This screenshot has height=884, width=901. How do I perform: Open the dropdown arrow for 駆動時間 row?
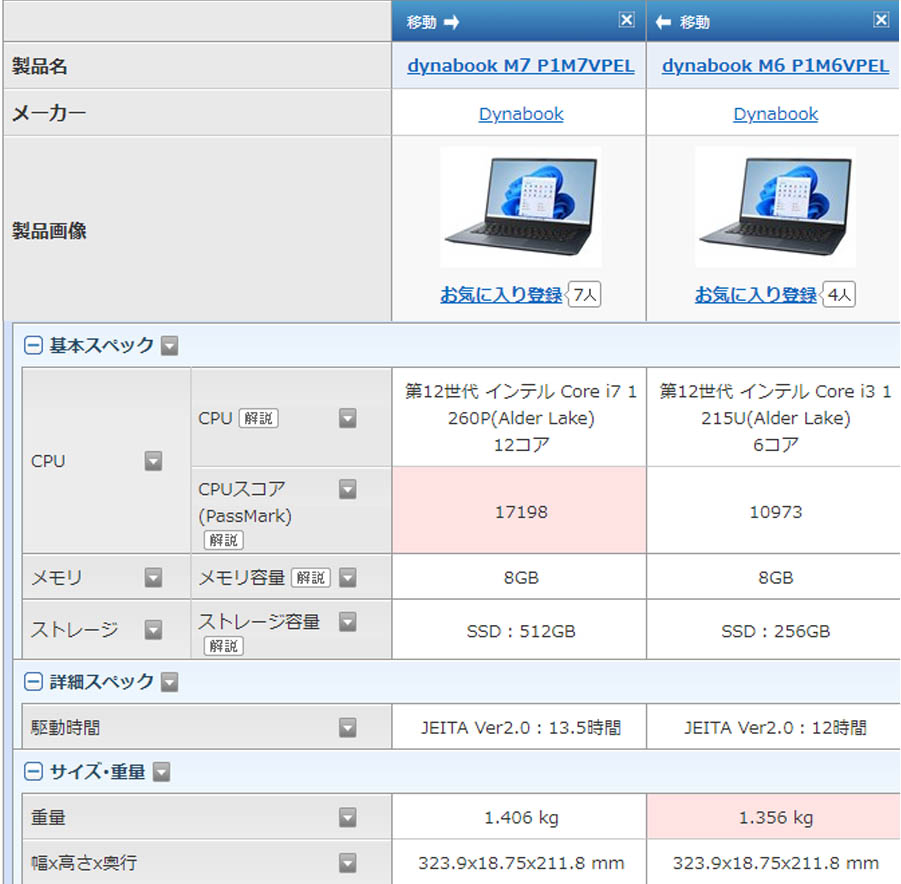(x=348, y=727)
